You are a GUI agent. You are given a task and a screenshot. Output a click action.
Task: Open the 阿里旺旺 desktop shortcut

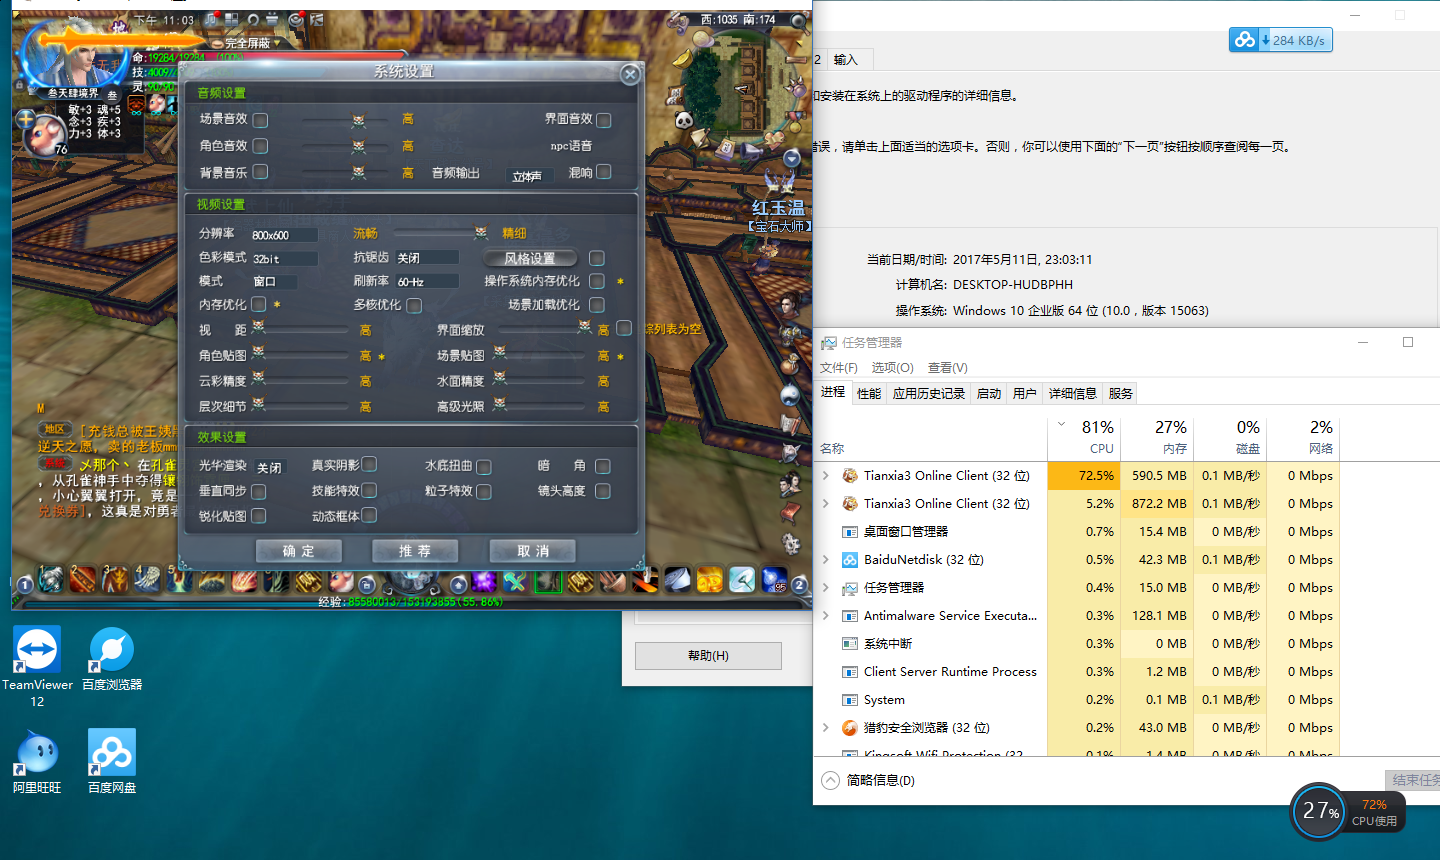(37, 762)
